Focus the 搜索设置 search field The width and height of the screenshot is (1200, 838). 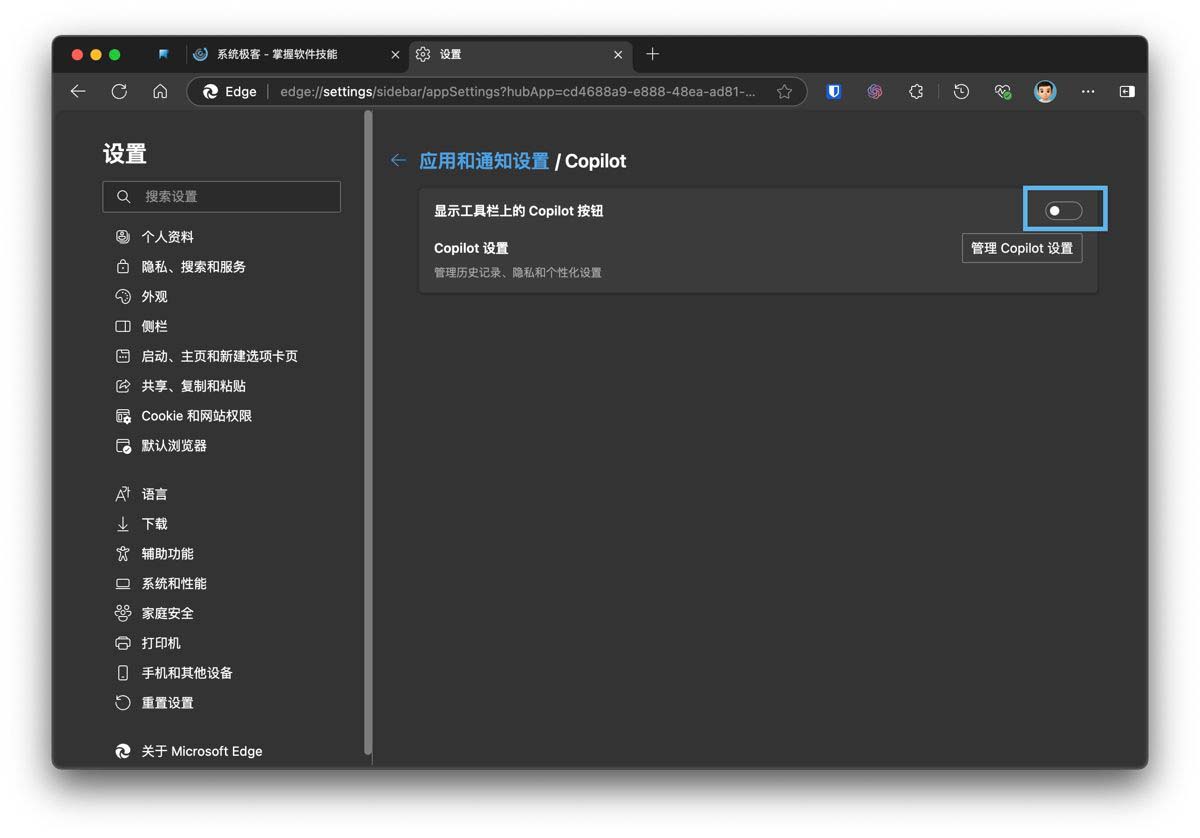click(221, 197)
